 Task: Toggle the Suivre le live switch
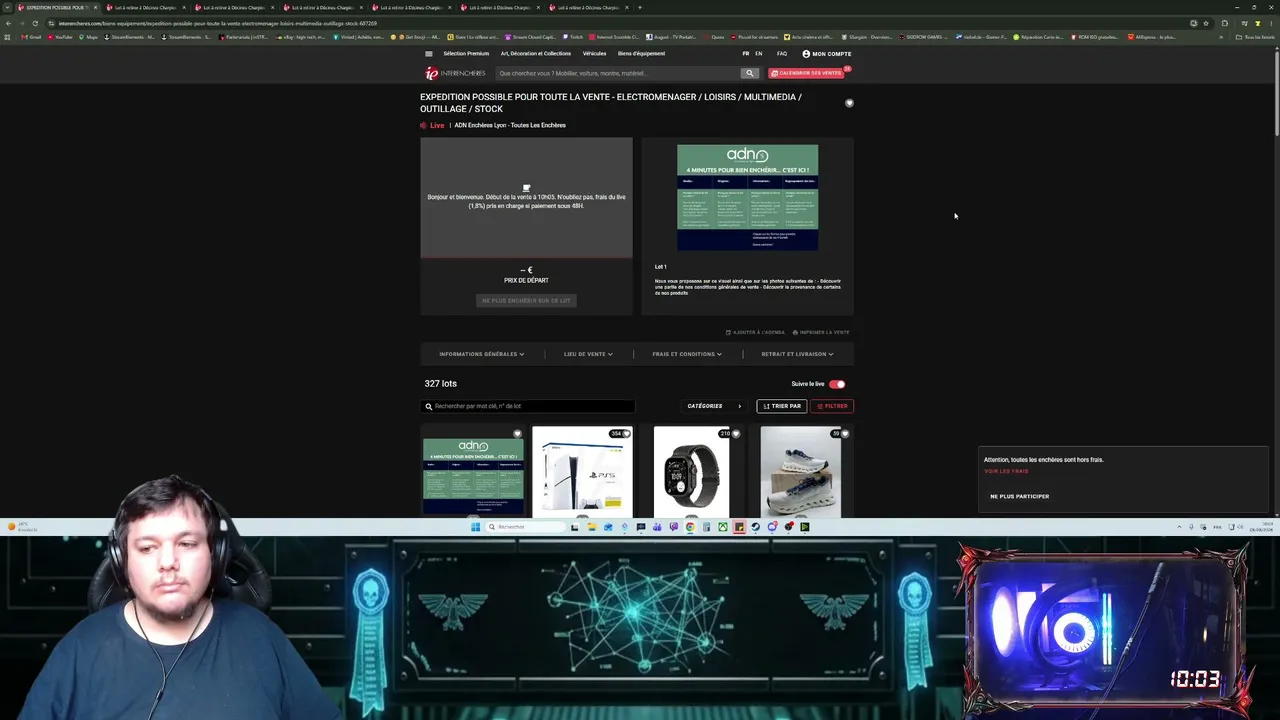(837, 384)
